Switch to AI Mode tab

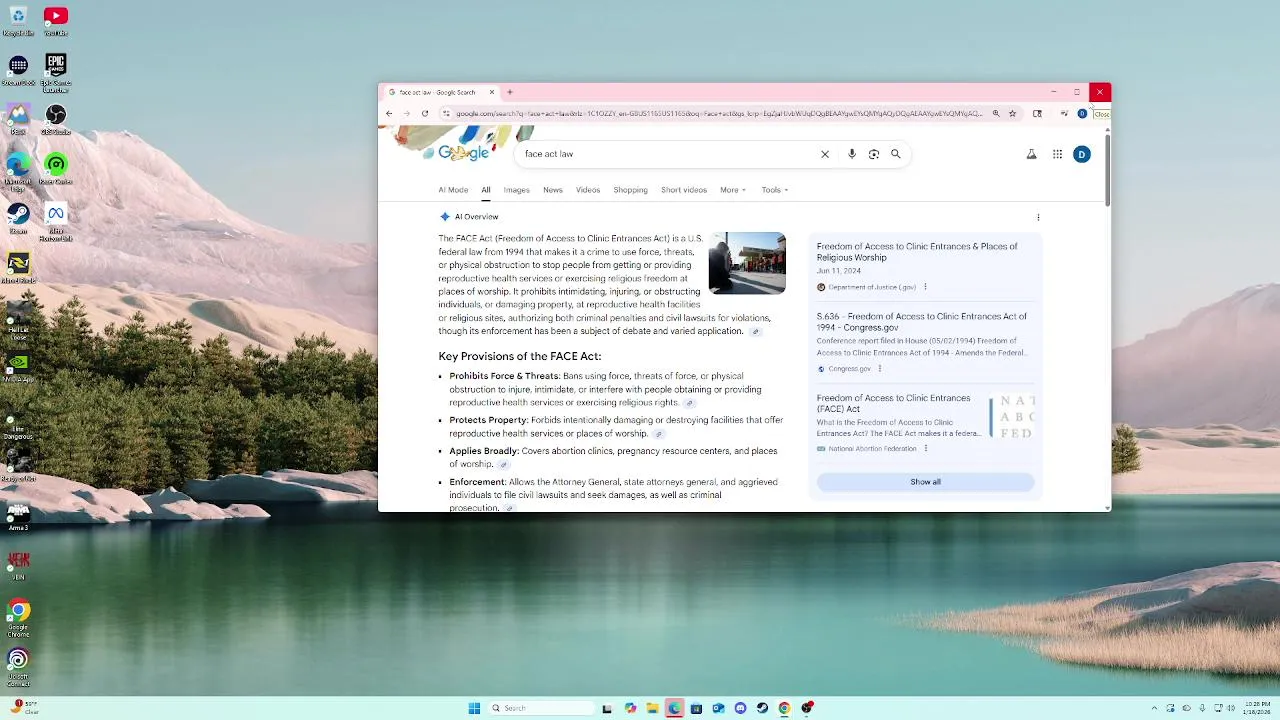click(x=453, y=190)
